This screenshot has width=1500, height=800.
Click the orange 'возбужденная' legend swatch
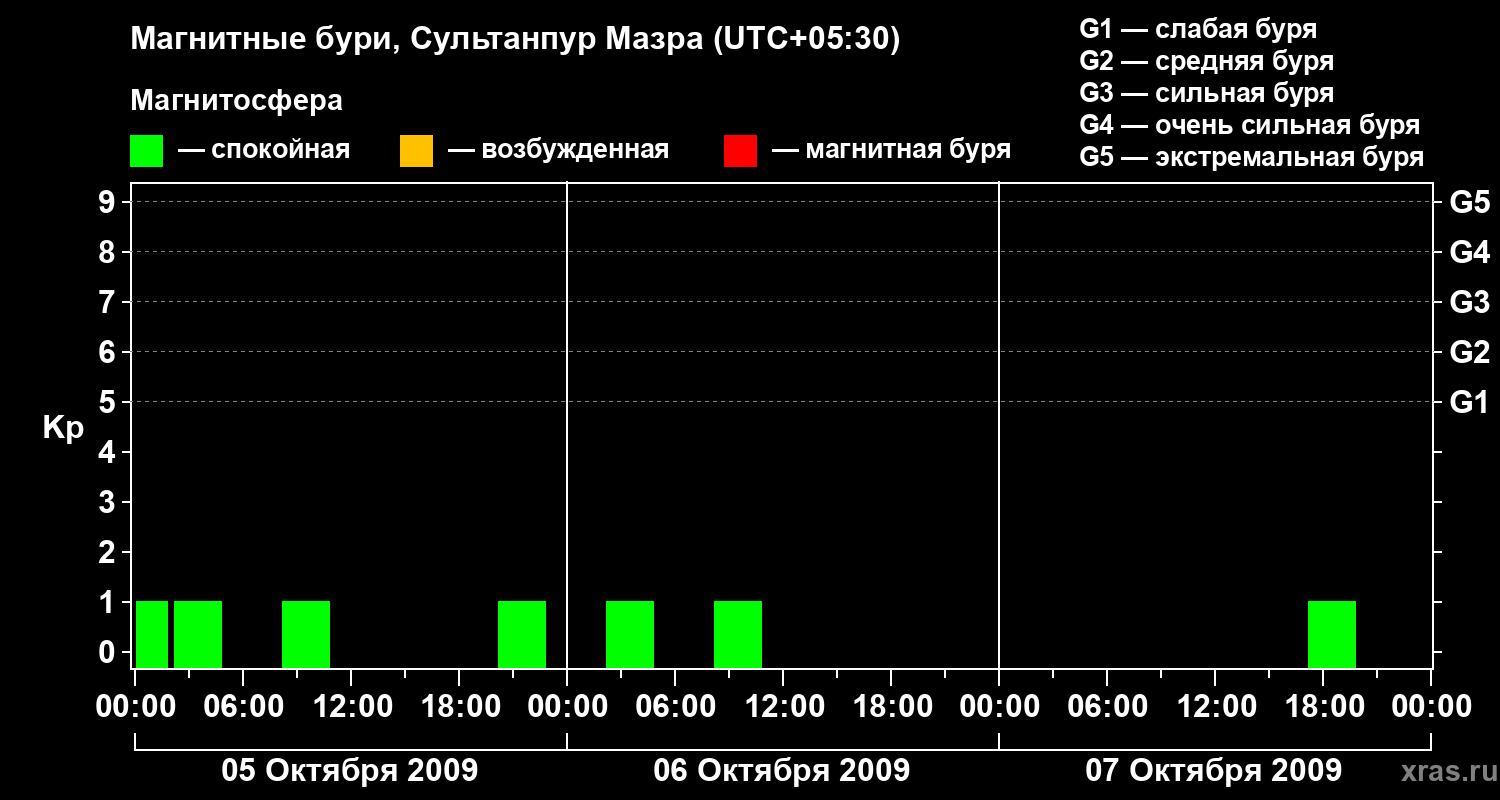tap(416, 150)
